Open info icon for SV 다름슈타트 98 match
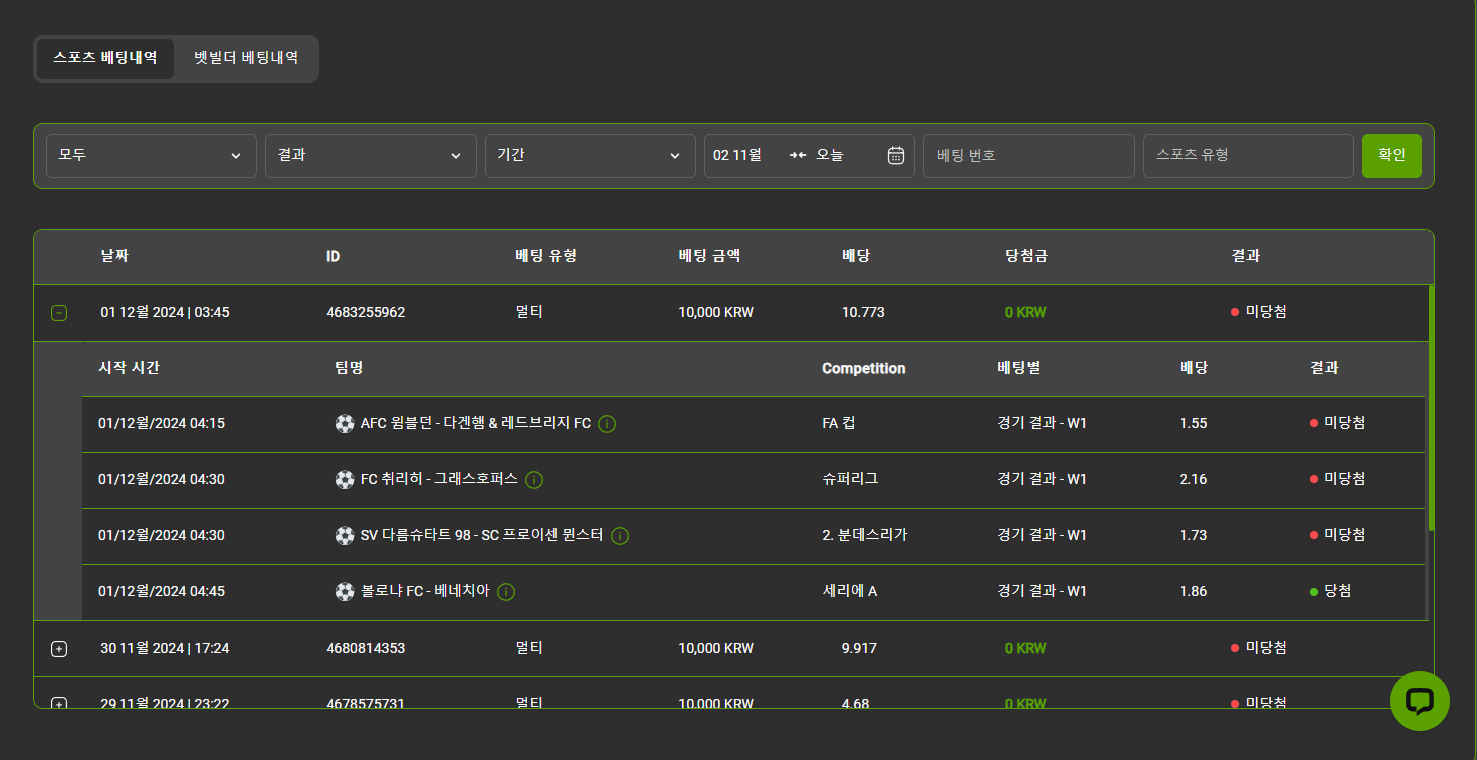1477x760 pixels. (620, 536)
